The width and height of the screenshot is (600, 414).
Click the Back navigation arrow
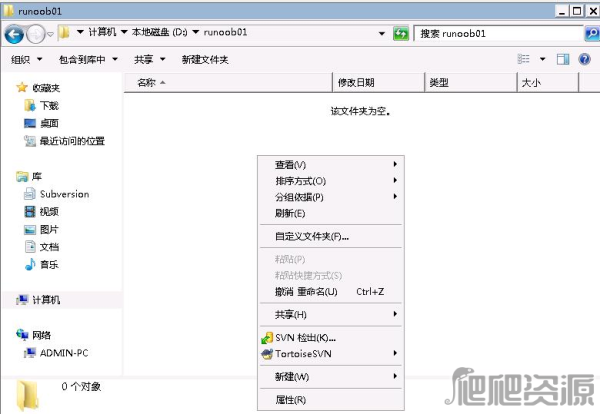pyautogui.click(x=14, y=34)
